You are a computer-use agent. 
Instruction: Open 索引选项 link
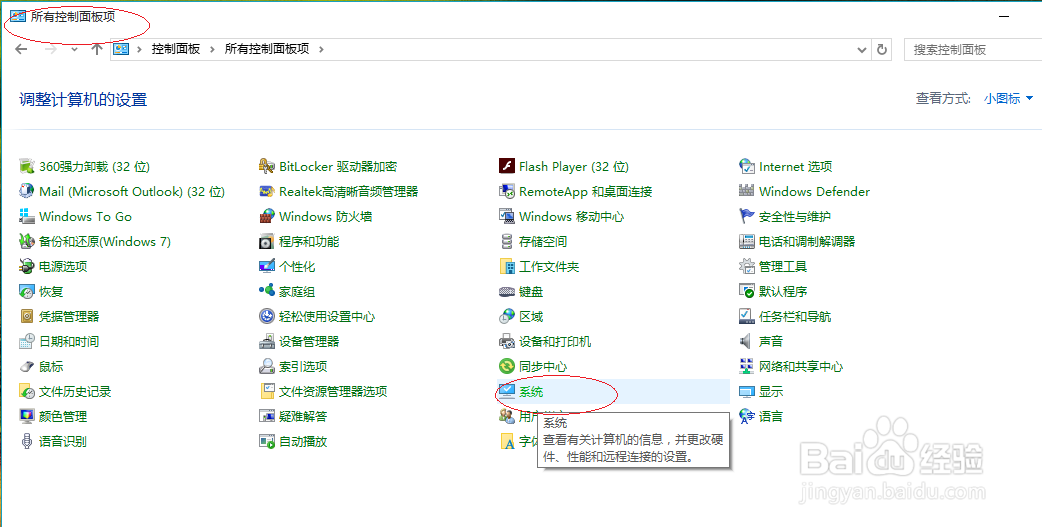pyautogui.click(x=303, y=366)
